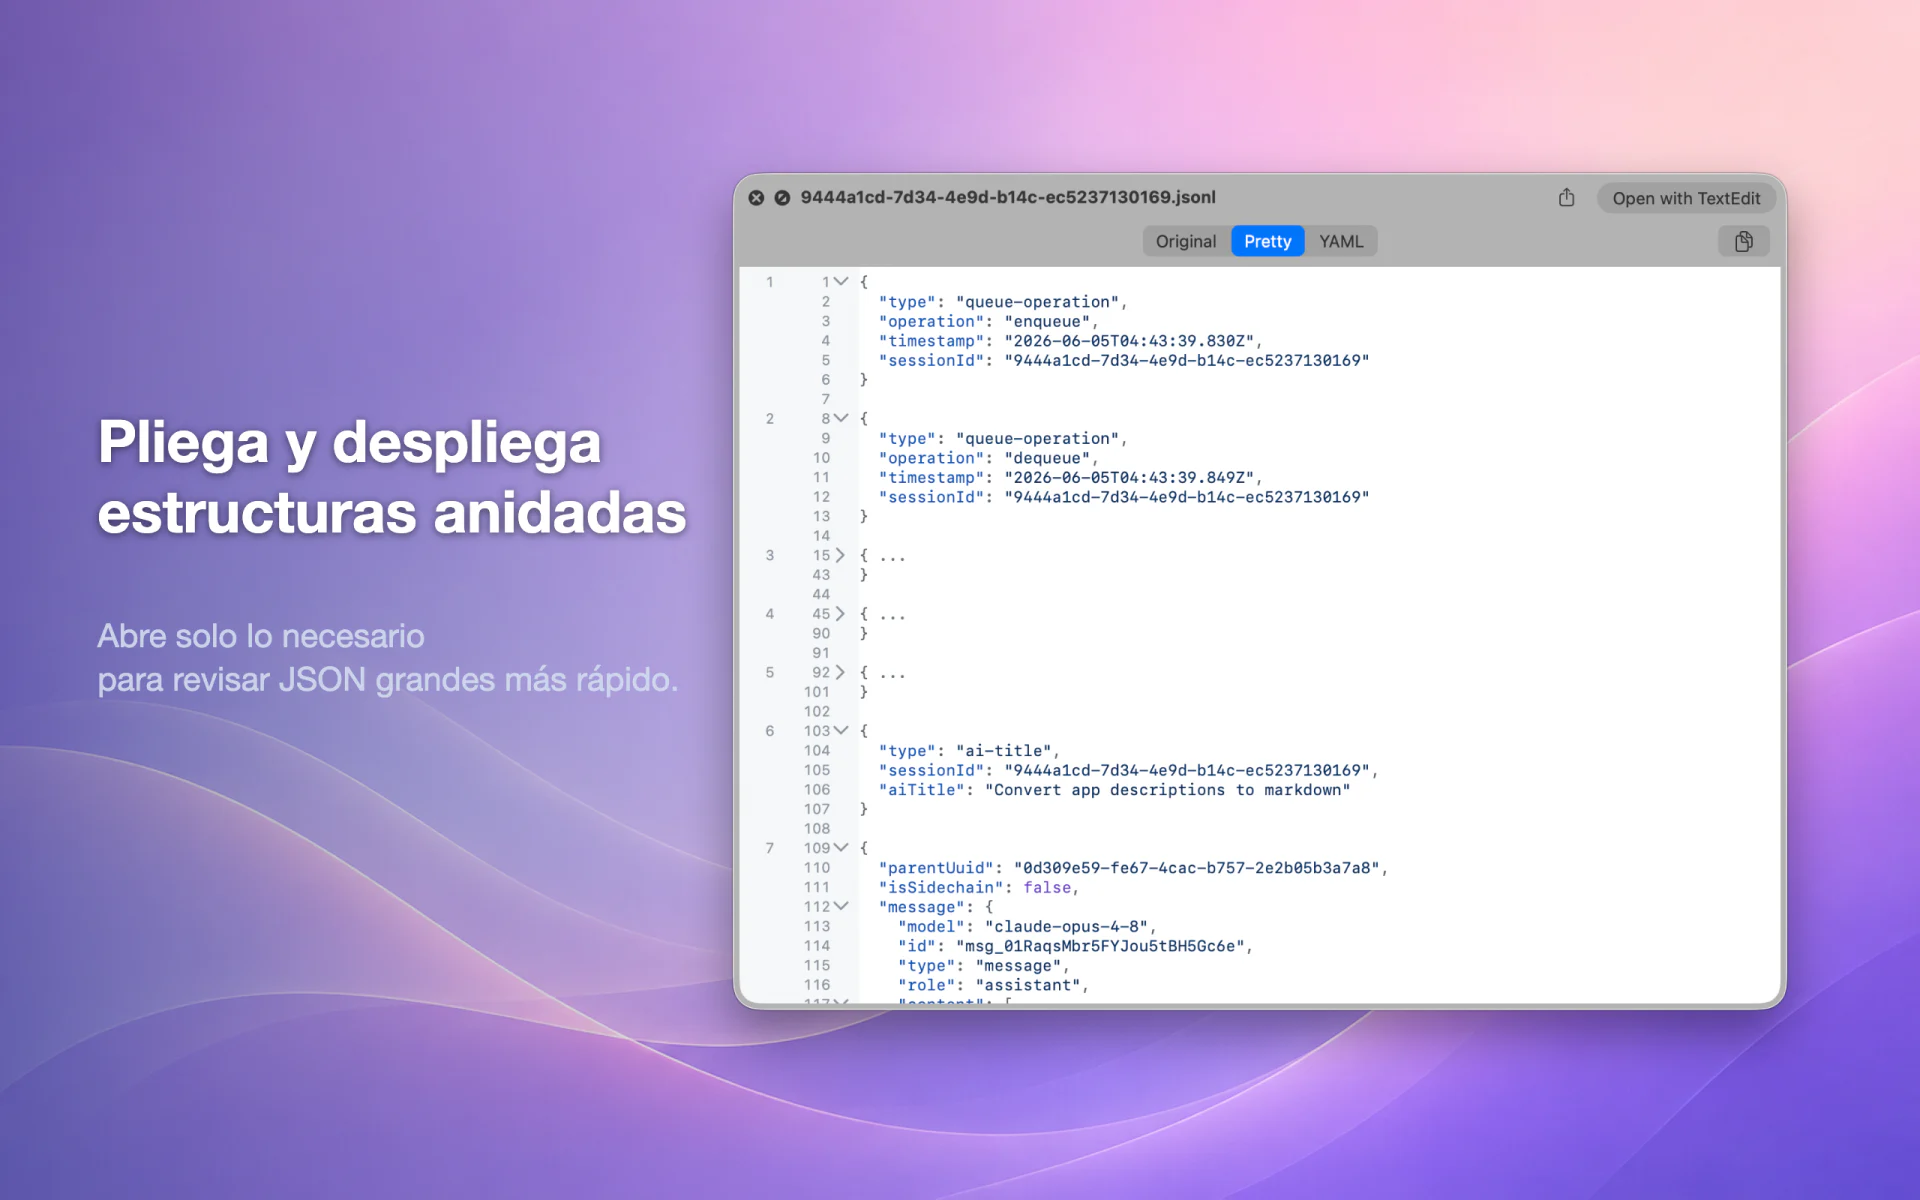Click the parentUuid value on line 110
The image size is (1920, 1200).
coord(1197,868)
